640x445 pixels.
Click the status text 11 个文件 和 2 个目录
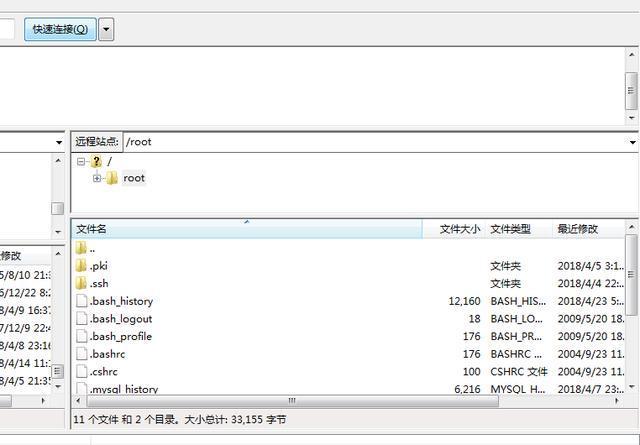click(x=124, y=420)
